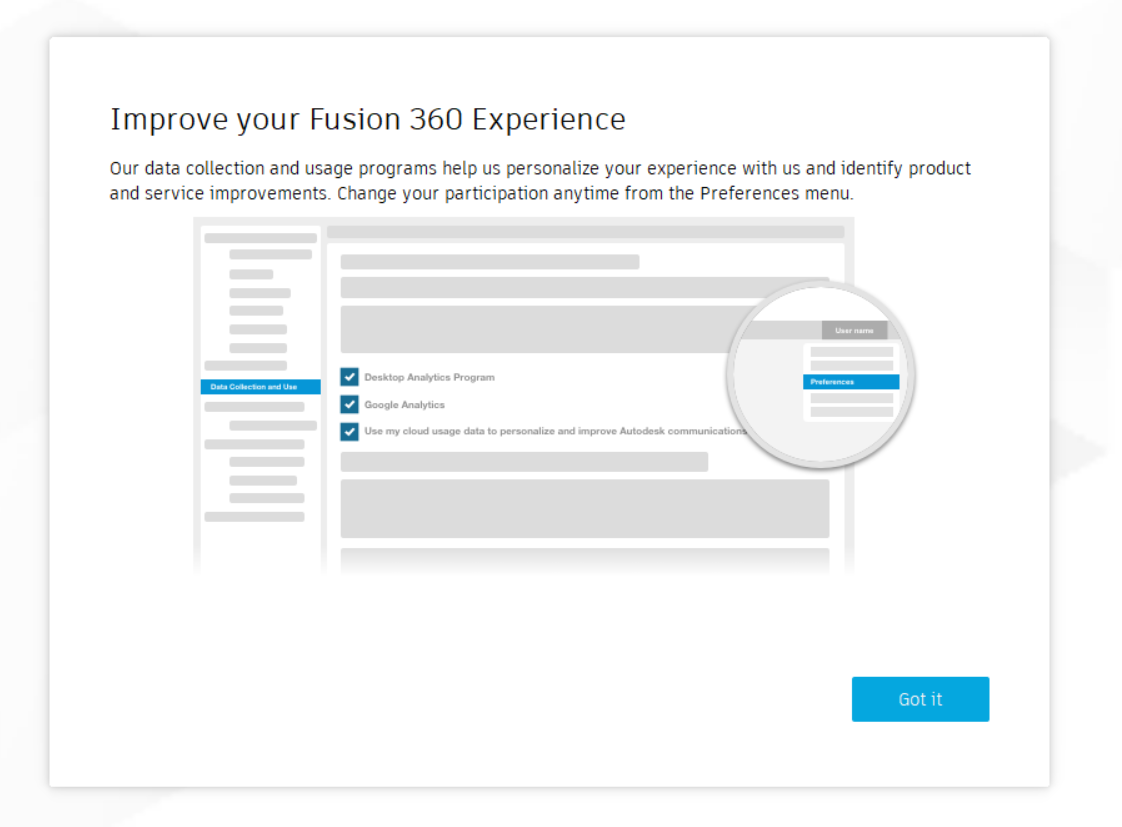Viewport: 1122px width, 827px height.
Task: Select the menu row just above Preferences
Action: [852, 366]
